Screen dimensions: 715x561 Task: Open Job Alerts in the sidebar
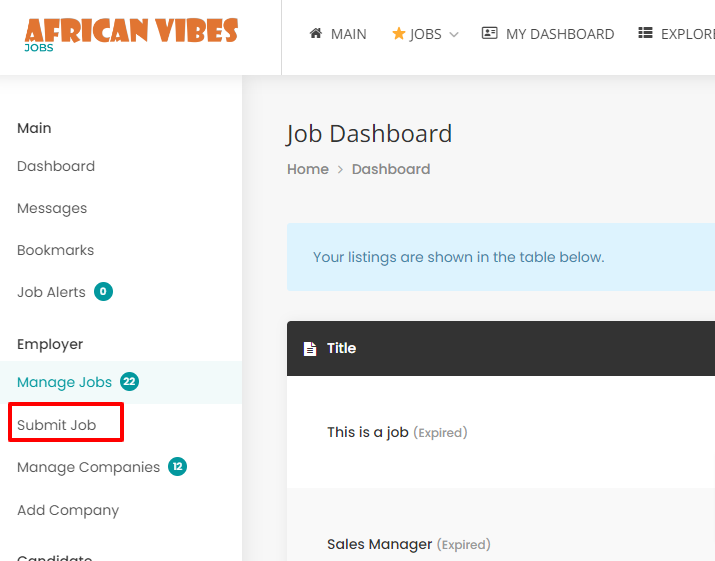[x=52, y=292]
